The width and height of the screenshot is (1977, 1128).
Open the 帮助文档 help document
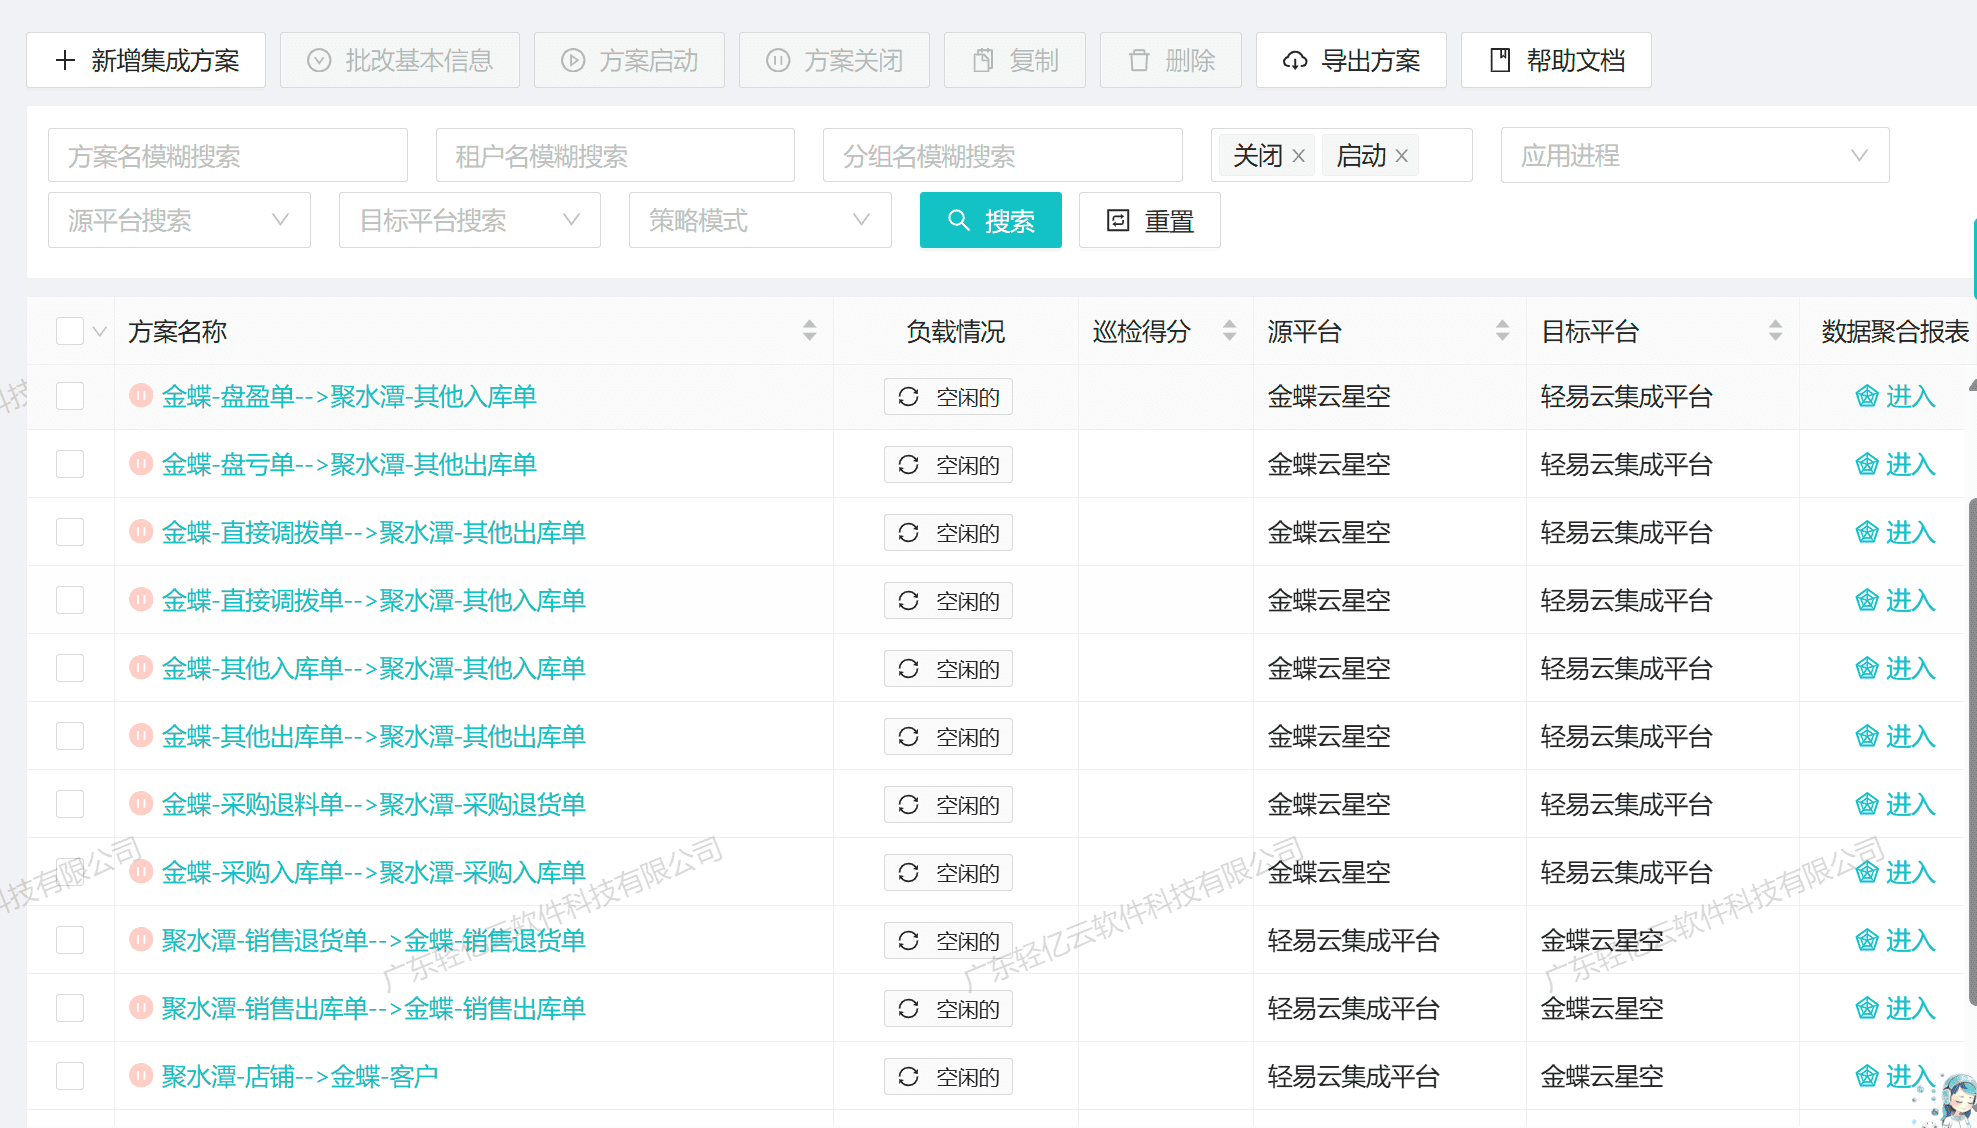[1556, 60]
